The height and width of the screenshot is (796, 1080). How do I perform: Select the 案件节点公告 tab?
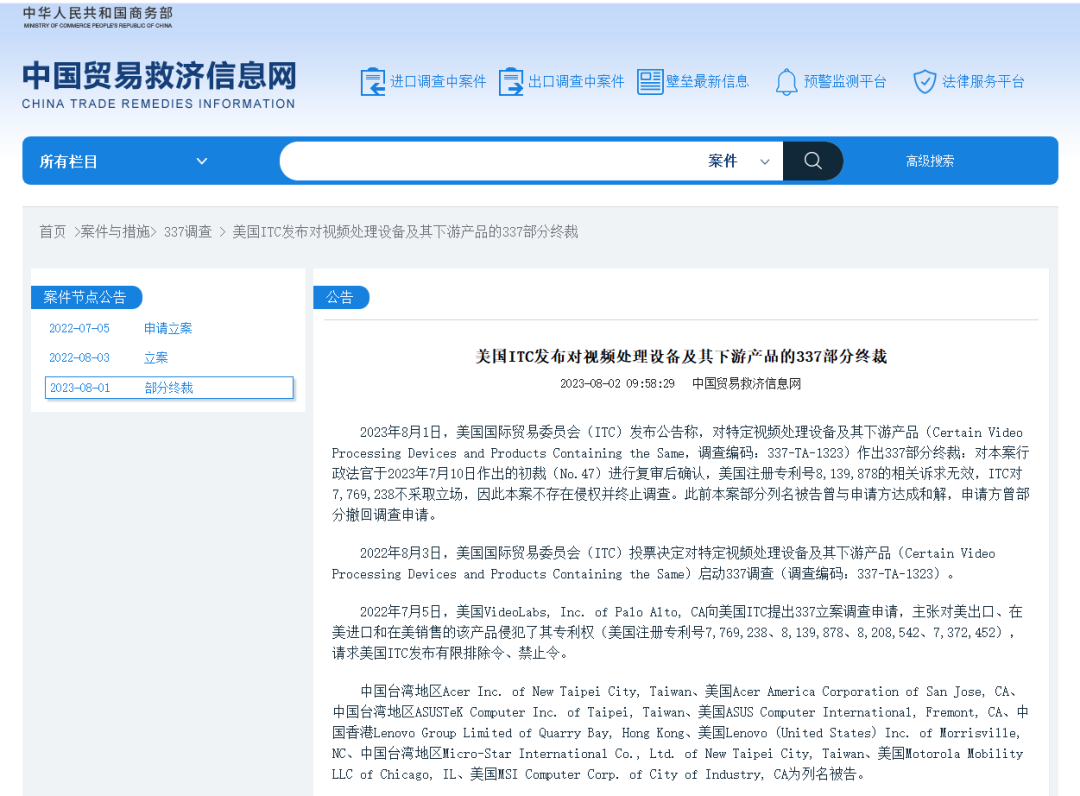pyautogui.click(x=86, y=297)
